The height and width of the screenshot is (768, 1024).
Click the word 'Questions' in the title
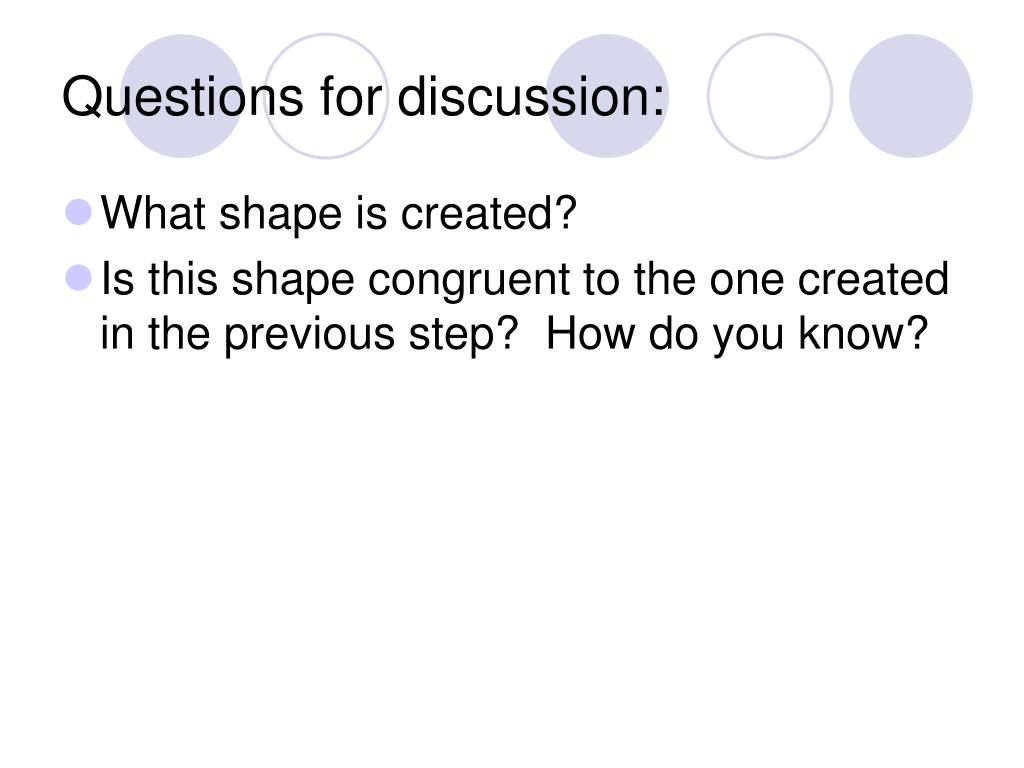[182, 97]
